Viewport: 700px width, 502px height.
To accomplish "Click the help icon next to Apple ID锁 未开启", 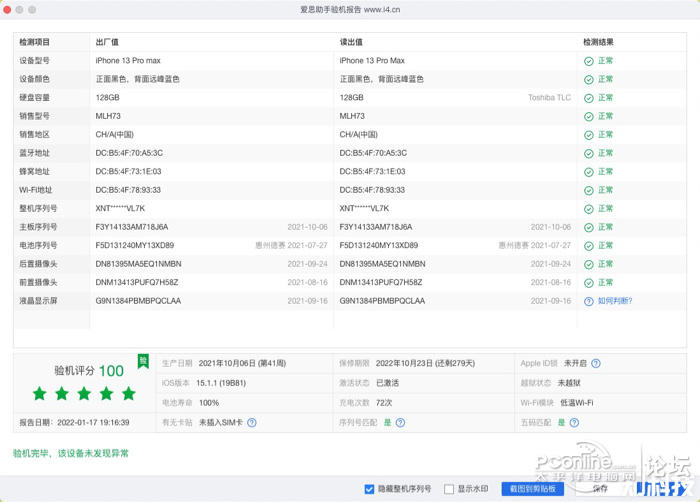I will click(596, 364).
